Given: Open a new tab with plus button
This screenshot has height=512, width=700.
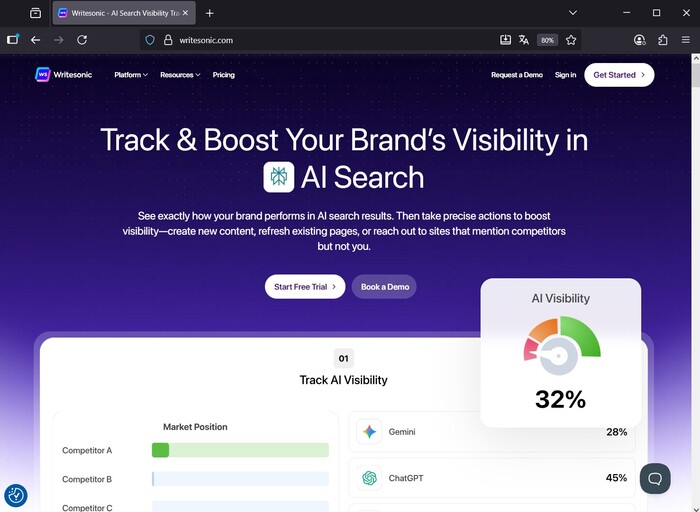Looking at the screenshot, I should click(209, 13).
